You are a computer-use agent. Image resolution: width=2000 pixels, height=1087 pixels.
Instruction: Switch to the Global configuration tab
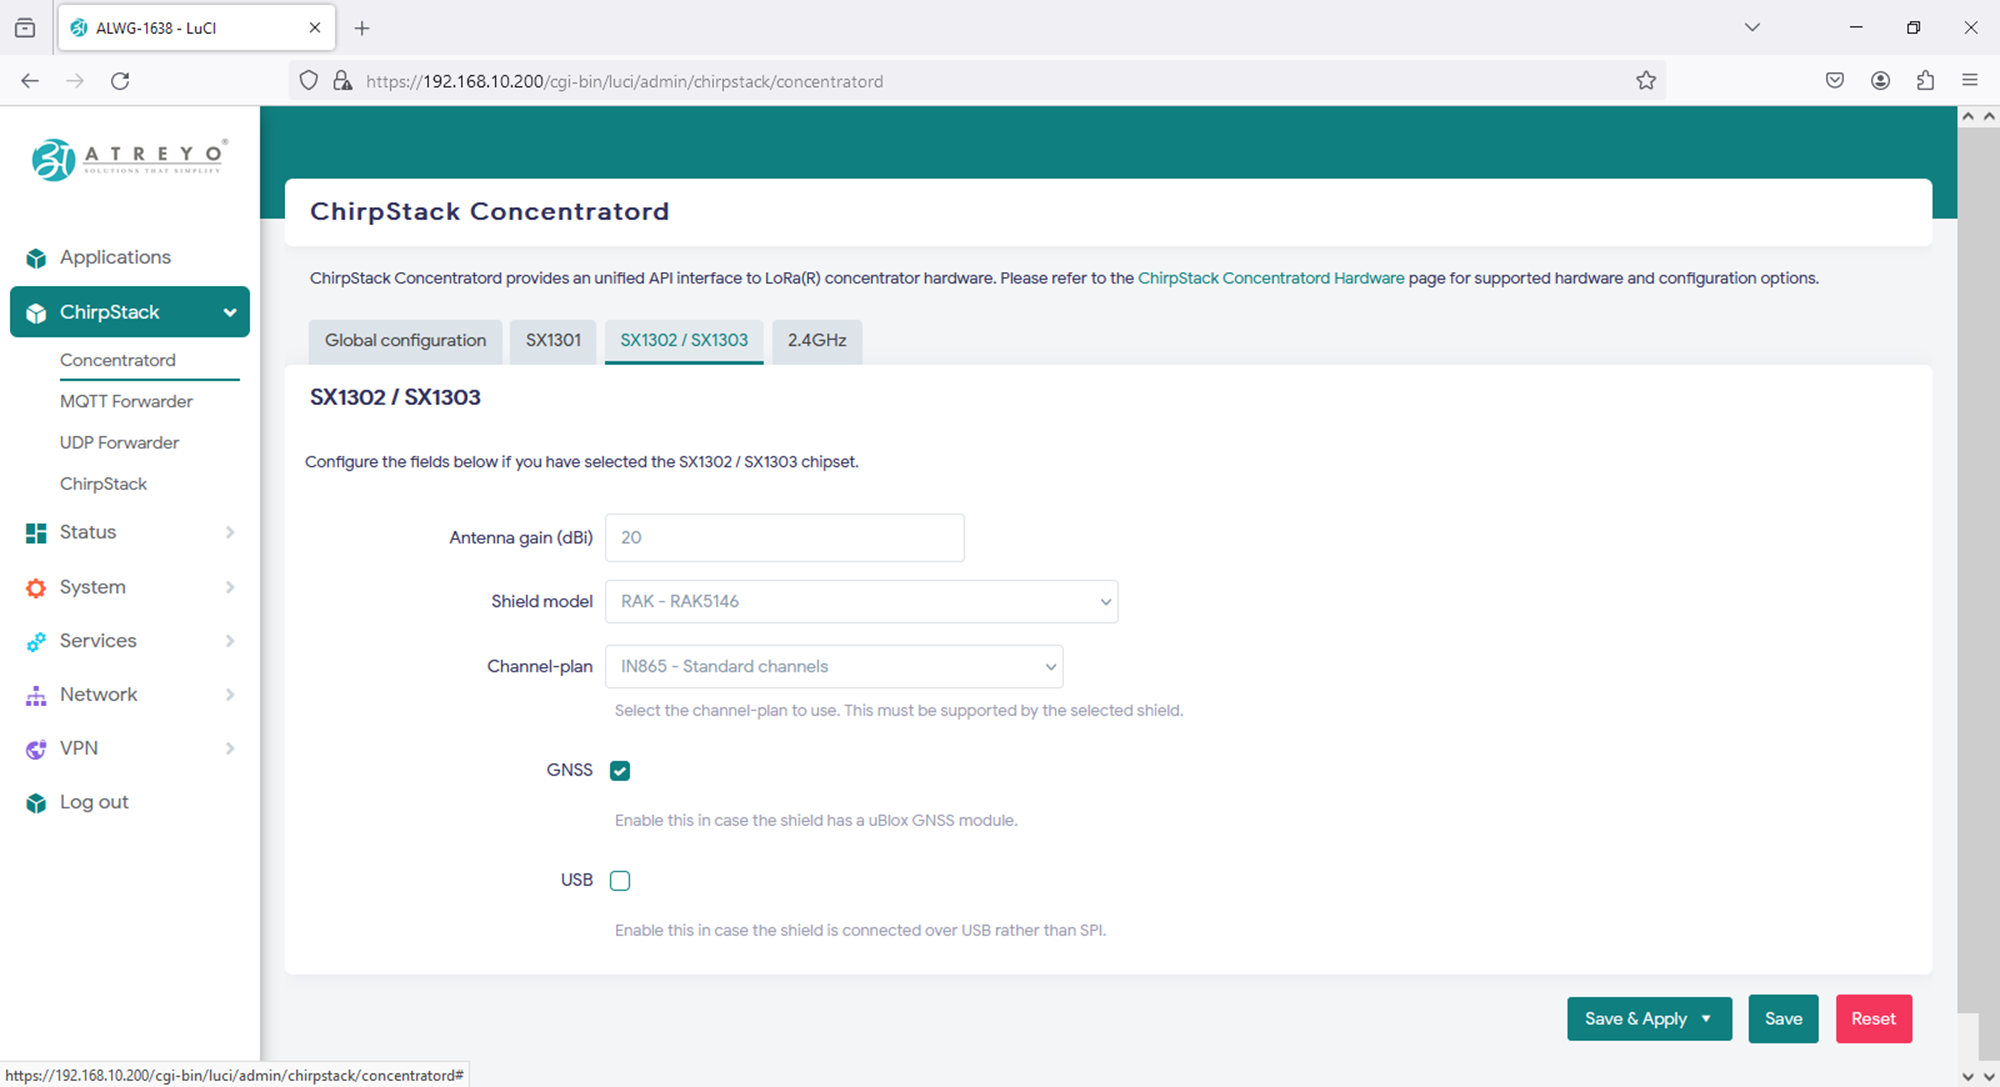tap(405, 341)
